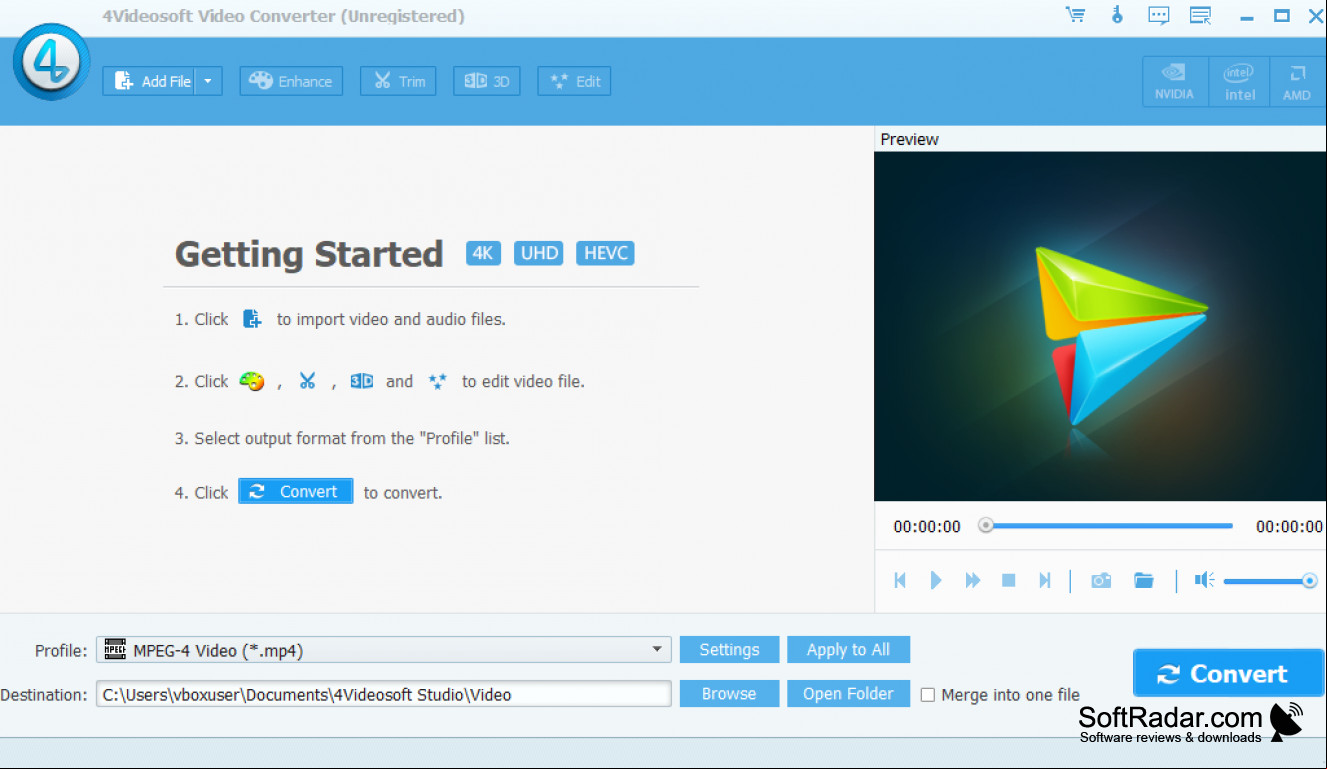Toggle Intel hardware acceleration

[x=1239, y=81]
